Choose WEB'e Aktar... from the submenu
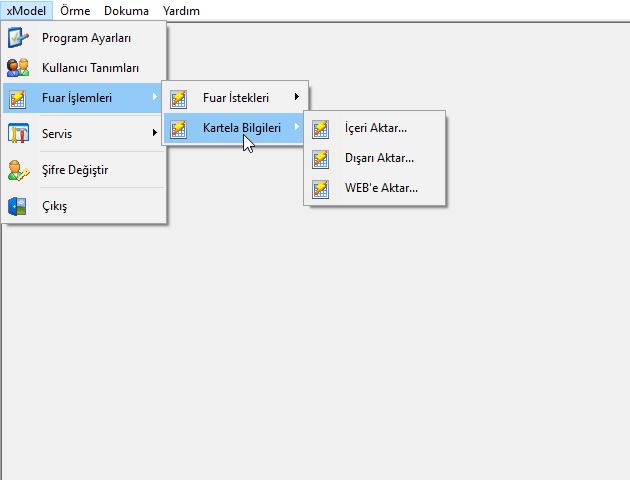 [380, 188]
